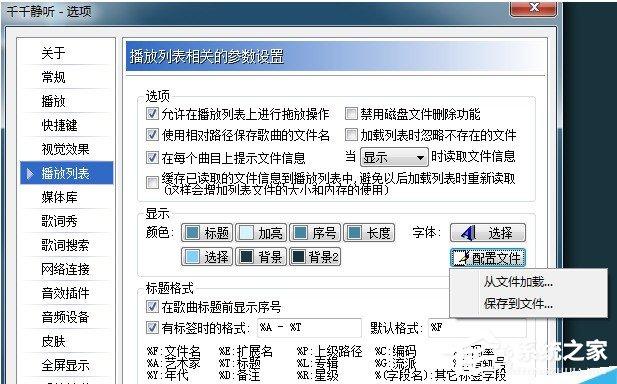Select 常规 in the sidebar
Image resolution: width=617 pixels, height=384 pixels.
pos(54,77)
